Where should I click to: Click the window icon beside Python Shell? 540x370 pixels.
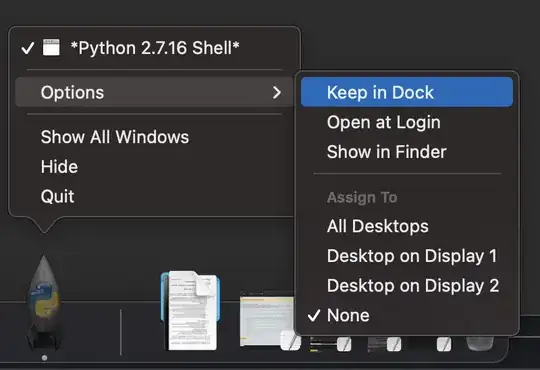pyautogui.click(x=51, y=47)
